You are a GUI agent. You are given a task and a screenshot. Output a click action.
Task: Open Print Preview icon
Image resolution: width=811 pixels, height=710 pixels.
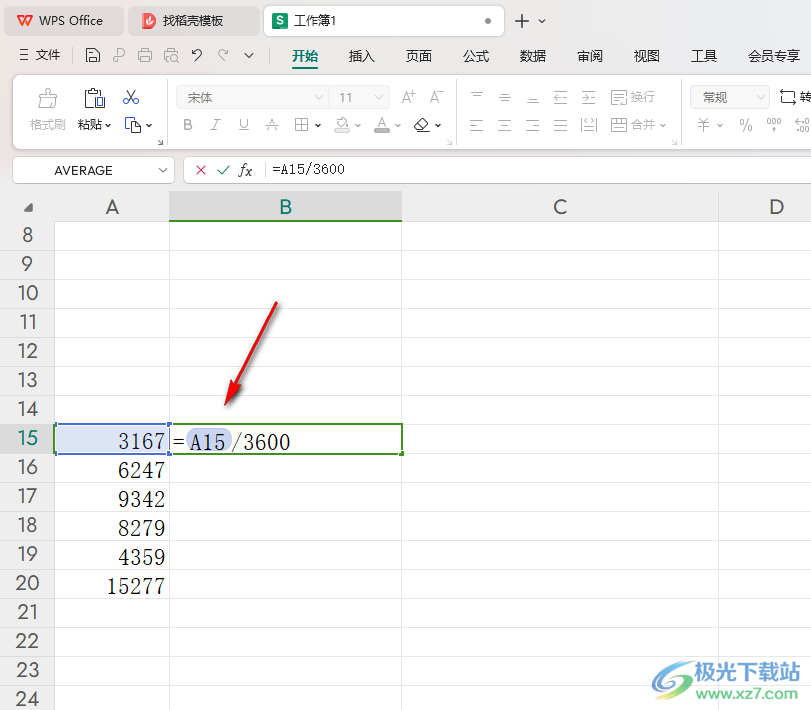pyautogui.click(x=171, y=55)
